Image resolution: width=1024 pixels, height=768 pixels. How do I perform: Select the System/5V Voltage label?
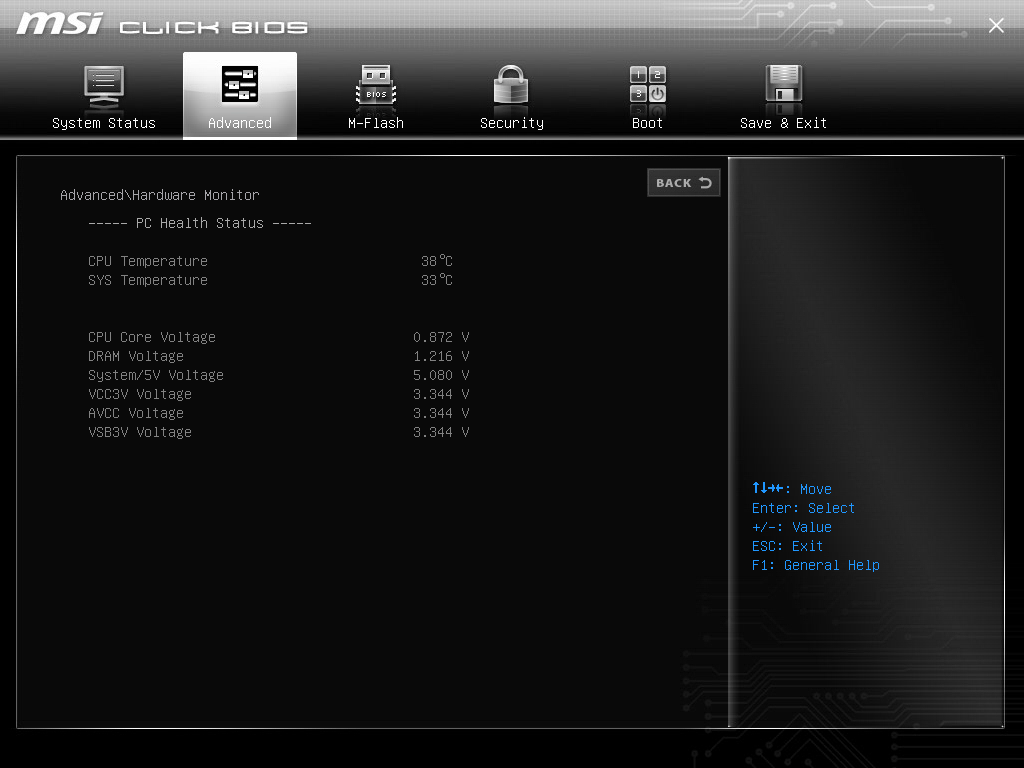point(155,375)
